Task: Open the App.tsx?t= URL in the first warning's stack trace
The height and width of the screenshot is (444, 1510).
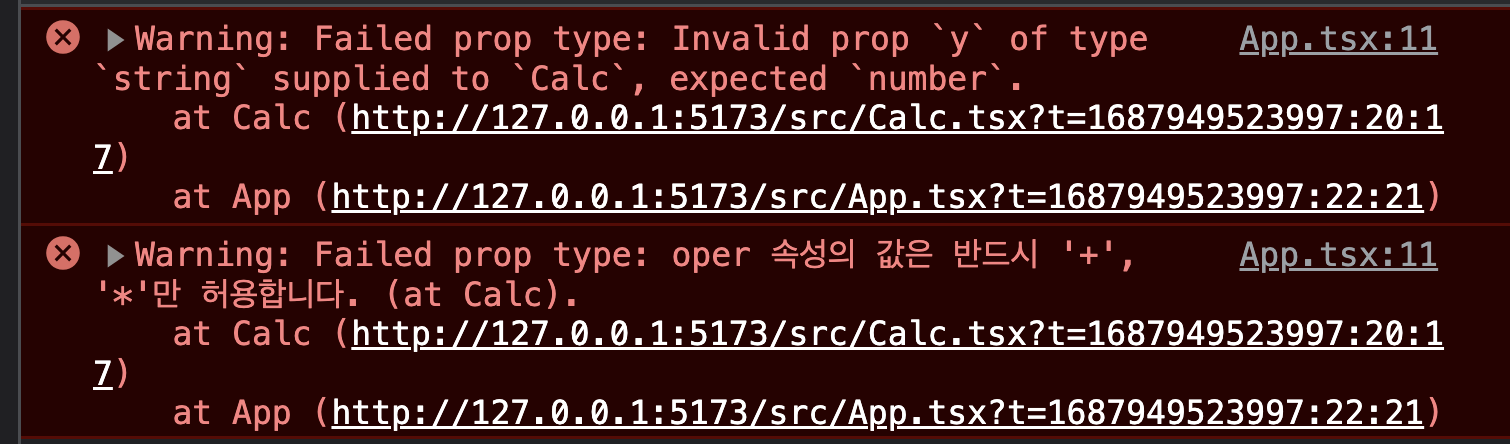Action: pos(877,197)
